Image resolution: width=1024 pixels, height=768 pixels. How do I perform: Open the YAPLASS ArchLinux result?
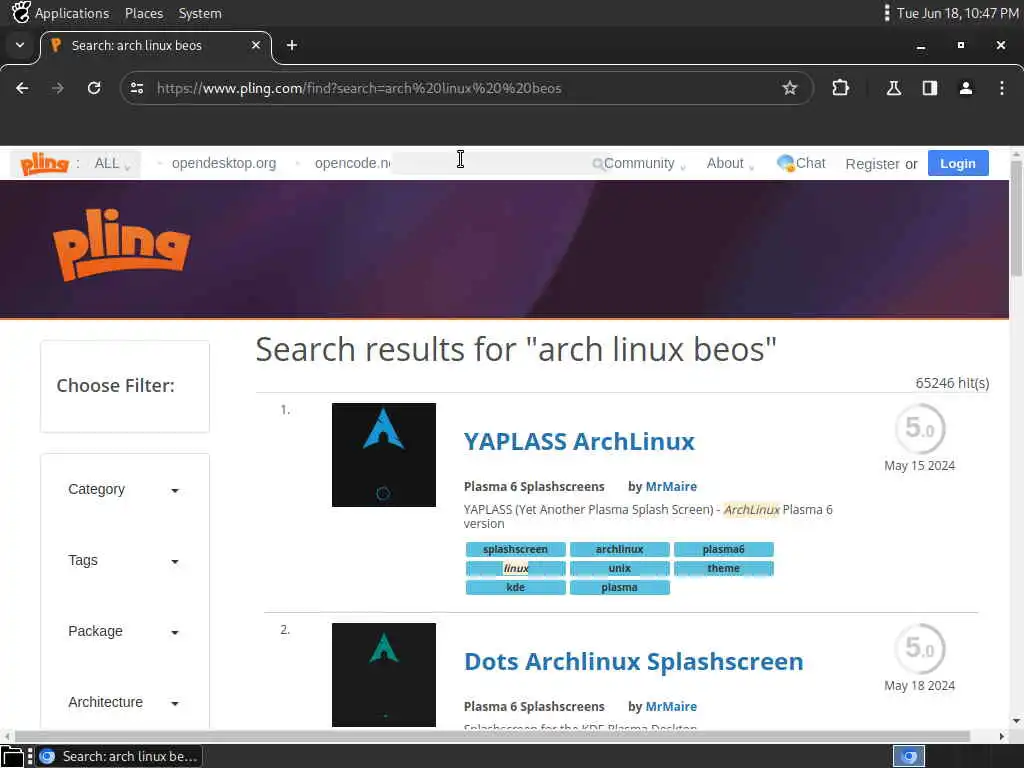click(x=579, y=441)
